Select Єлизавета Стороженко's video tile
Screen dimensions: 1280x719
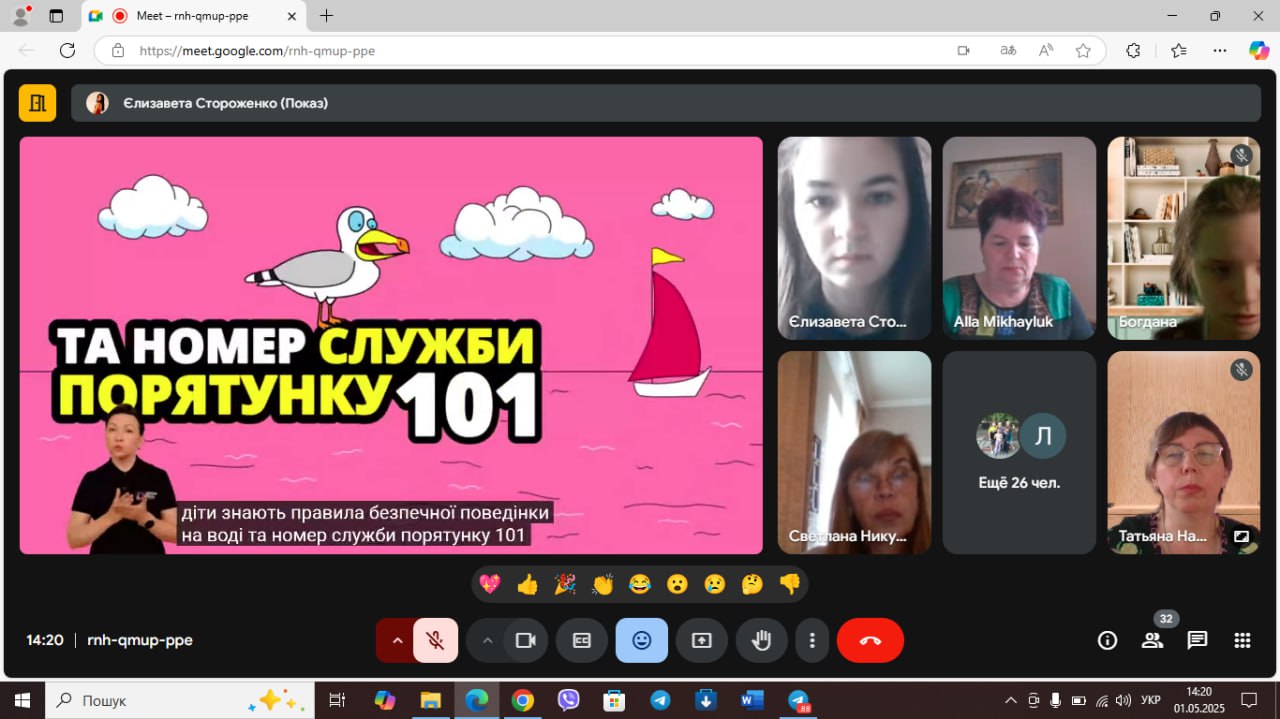coord(854,238)
